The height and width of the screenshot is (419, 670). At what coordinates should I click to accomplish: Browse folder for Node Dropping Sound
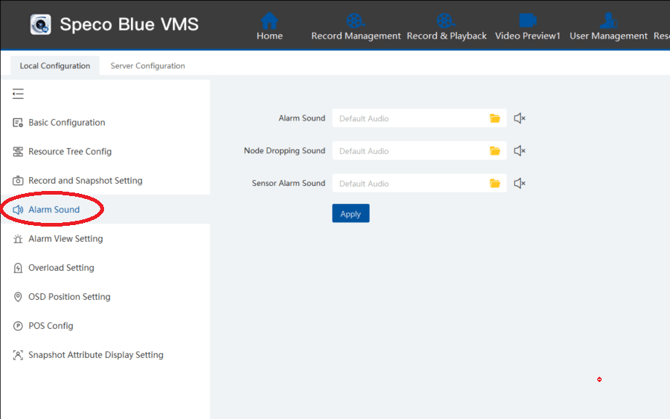pos(495,151)
